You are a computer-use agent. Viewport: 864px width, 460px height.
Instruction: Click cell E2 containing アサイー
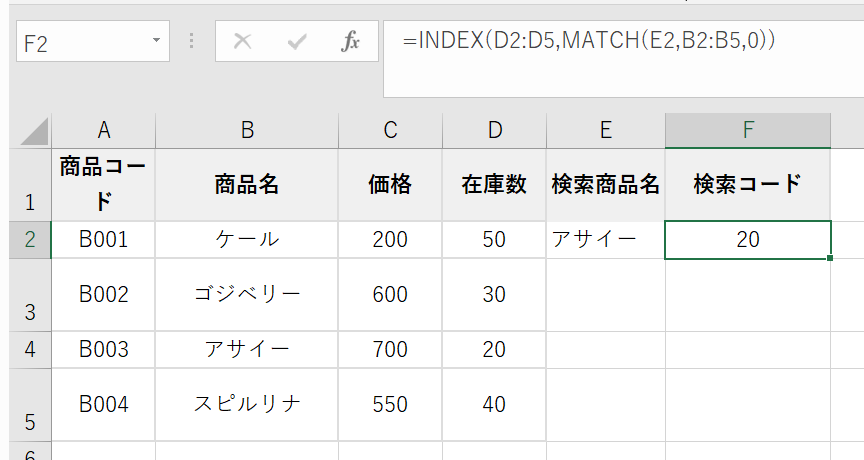click(605, 240)
